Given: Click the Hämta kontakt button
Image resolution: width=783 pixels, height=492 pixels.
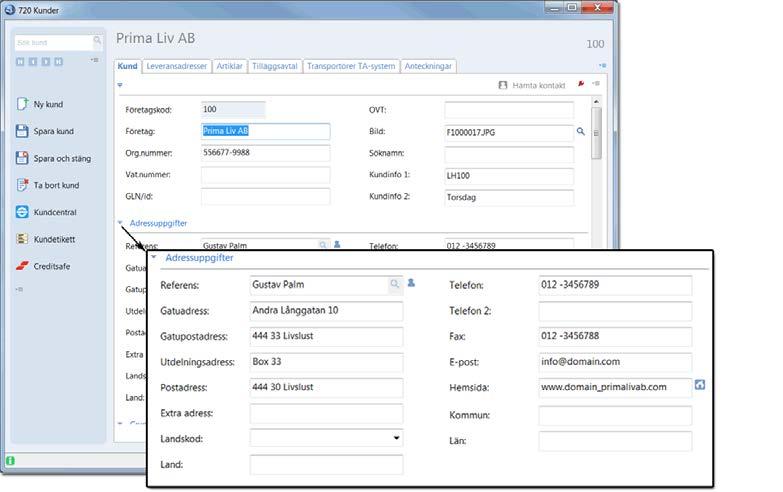Looking at the screenshot, I should pyautogui.click(x=532, y=85).
